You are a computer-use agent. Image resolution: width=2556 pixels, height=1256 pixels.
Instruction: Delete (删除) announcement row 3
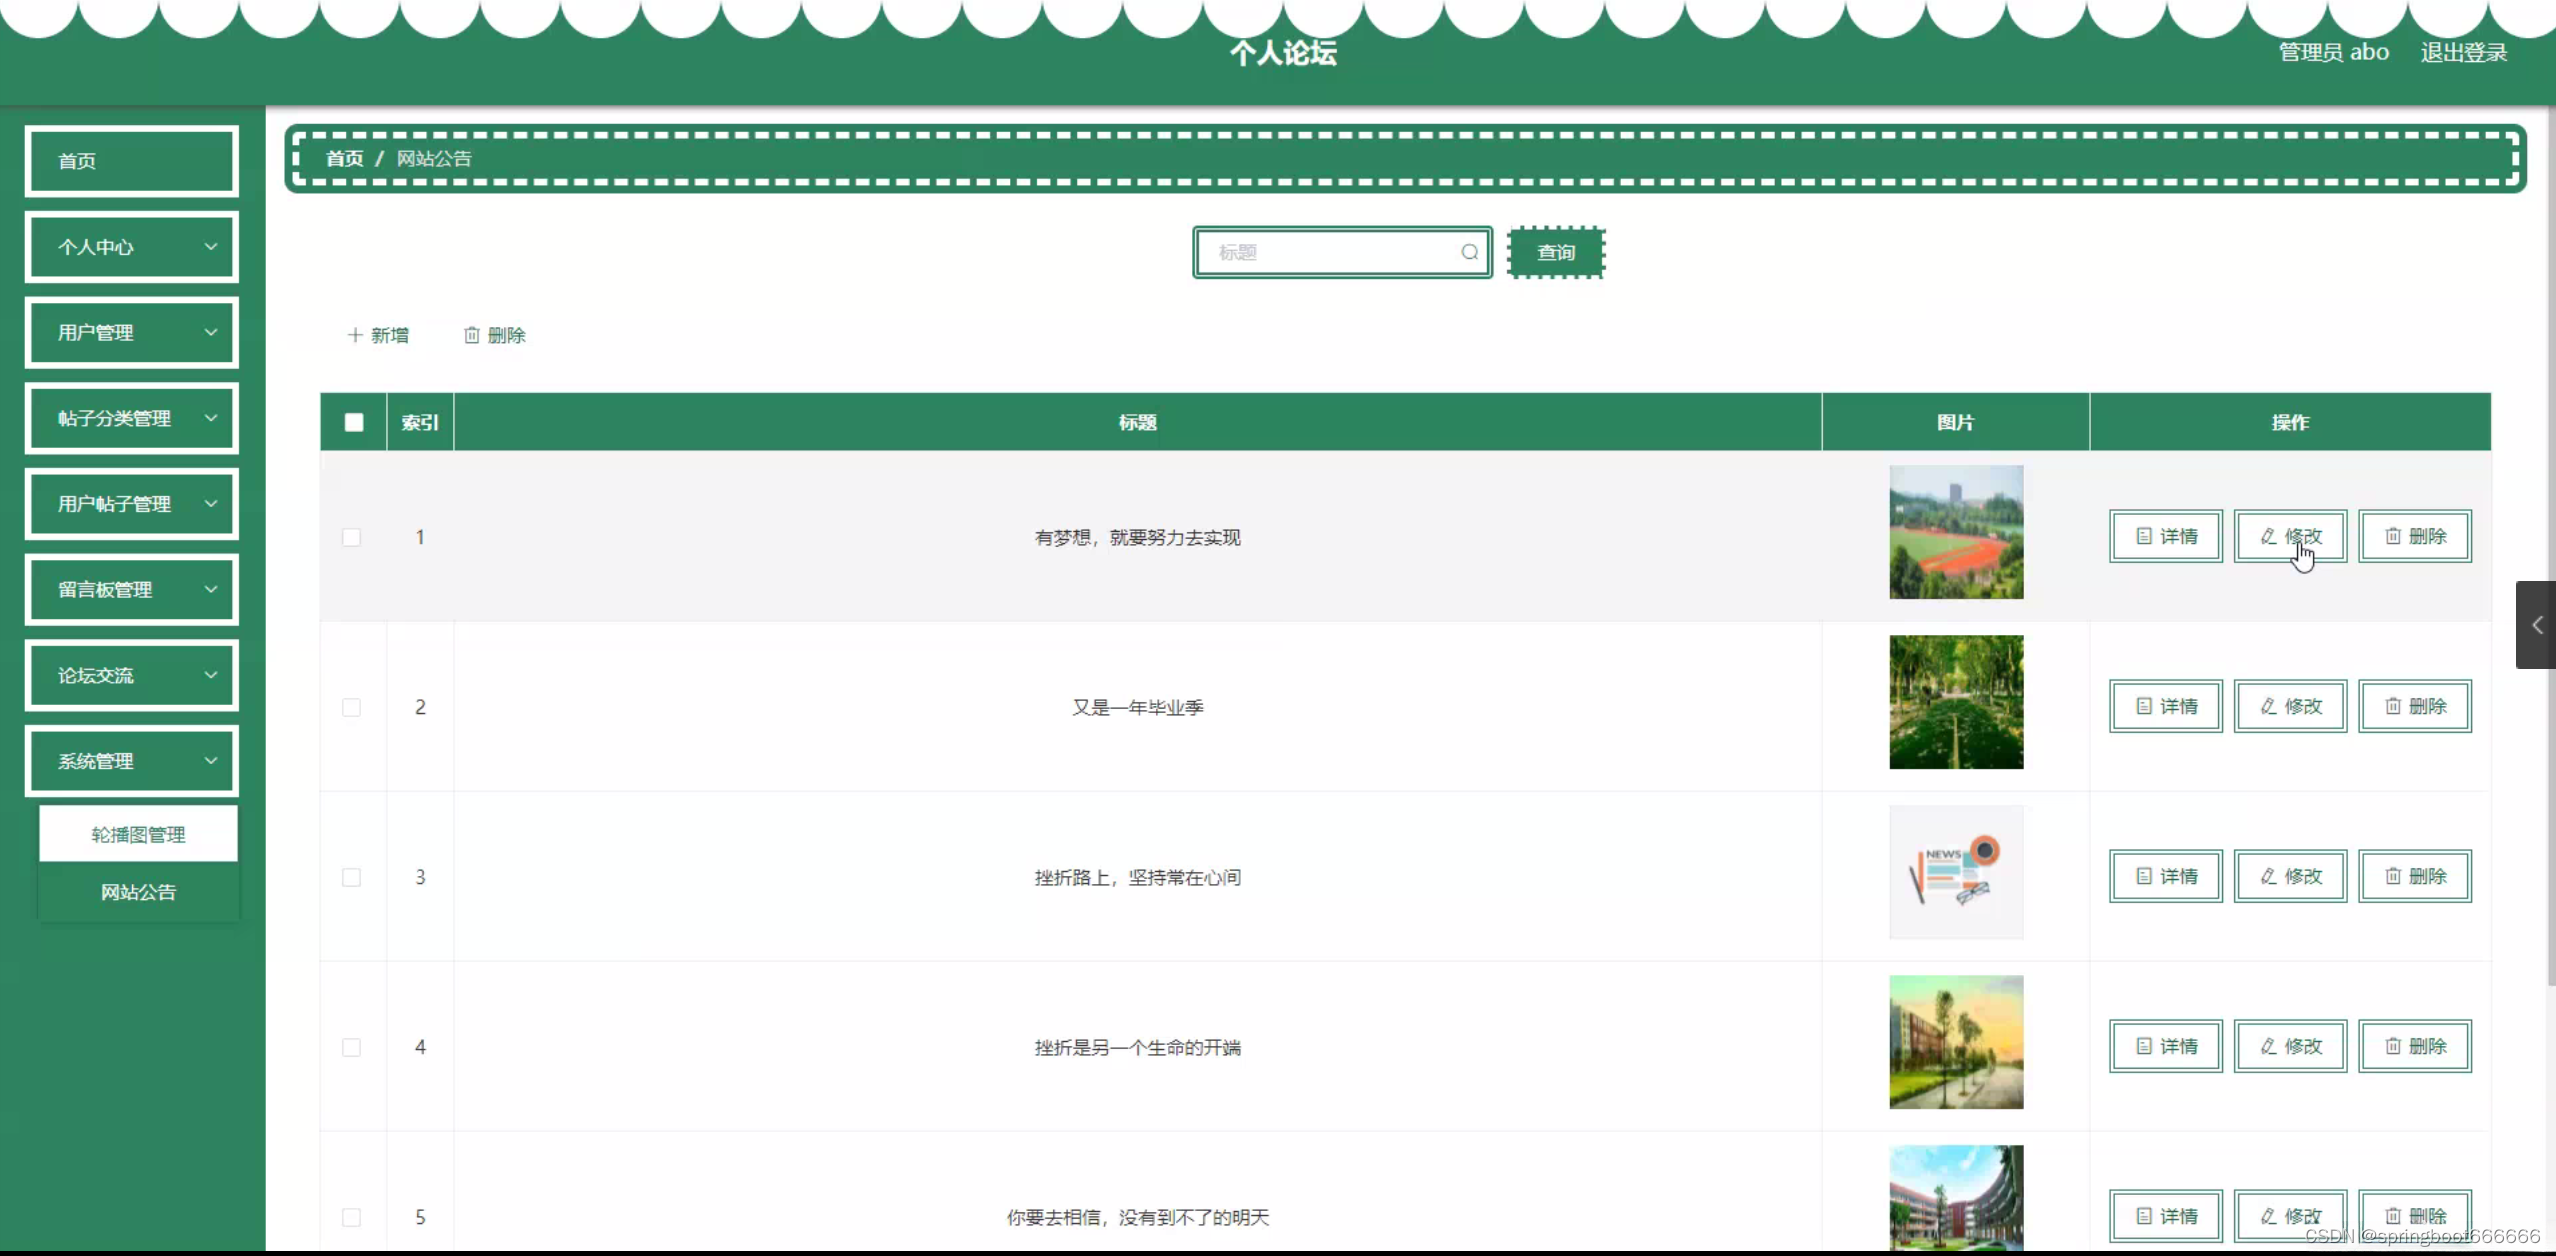pyautogui.click(x=2414, y=877)
